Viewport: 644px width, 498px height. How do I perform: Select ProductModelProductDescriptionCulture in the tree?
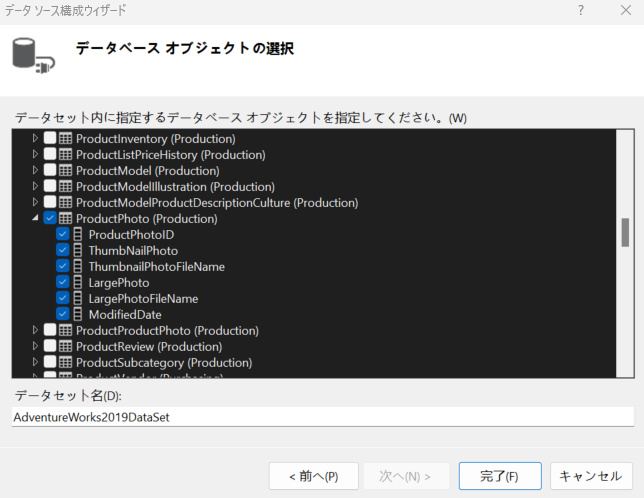point(216,203)
